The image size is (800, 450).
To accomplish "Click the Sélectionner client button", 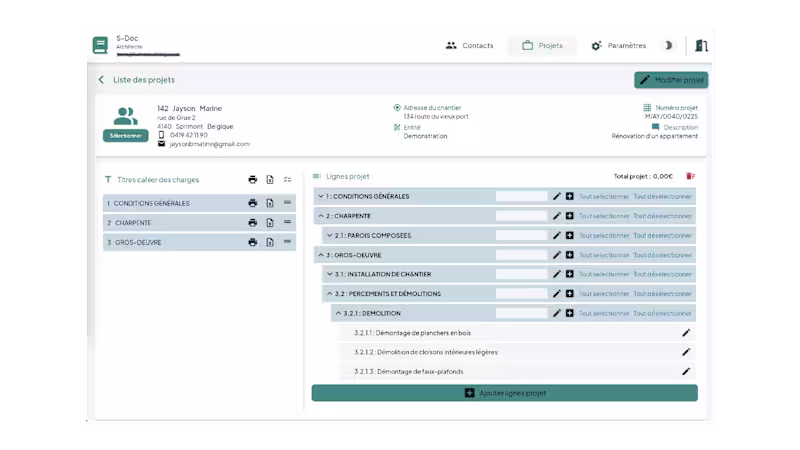I will click(x=126, y=136).
